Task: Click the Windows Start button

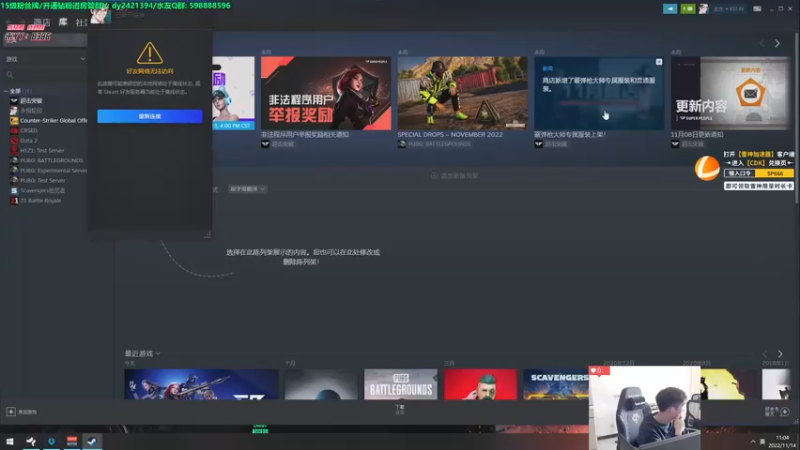Action: click(10, 441)
